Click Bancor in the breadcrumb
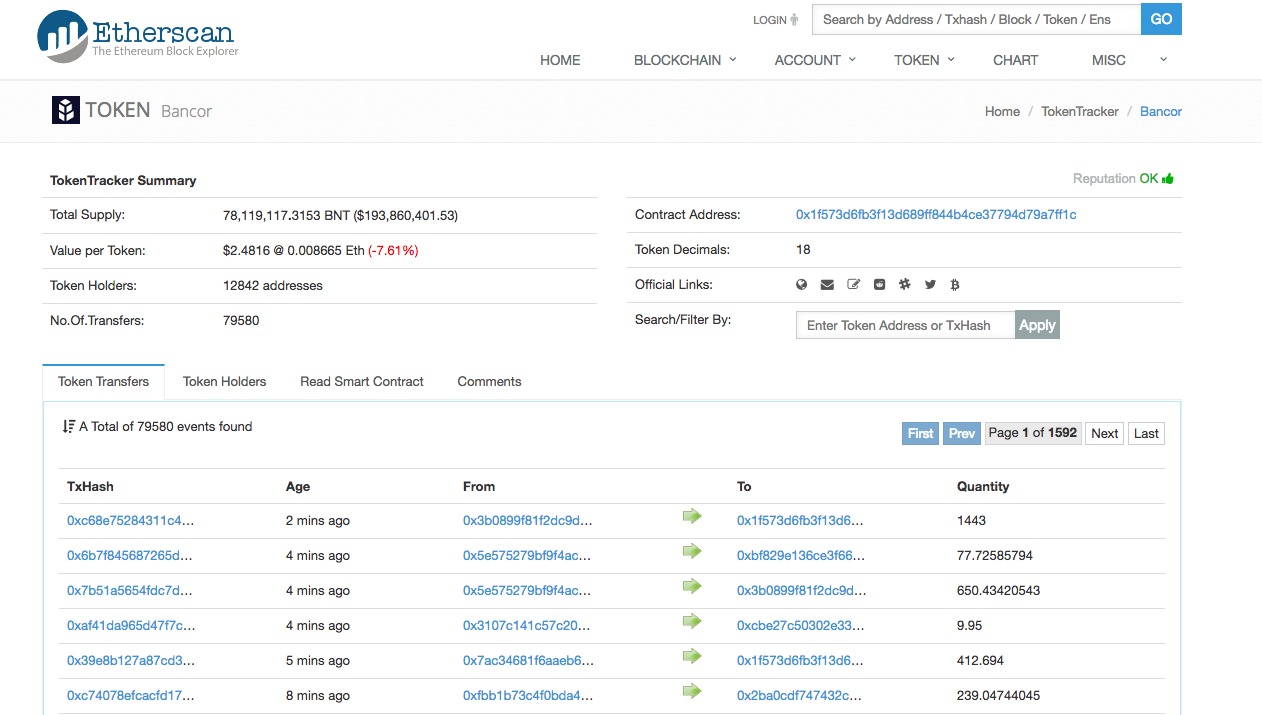This screenshot has width=1262, height=715. [x=1161, y=112]
